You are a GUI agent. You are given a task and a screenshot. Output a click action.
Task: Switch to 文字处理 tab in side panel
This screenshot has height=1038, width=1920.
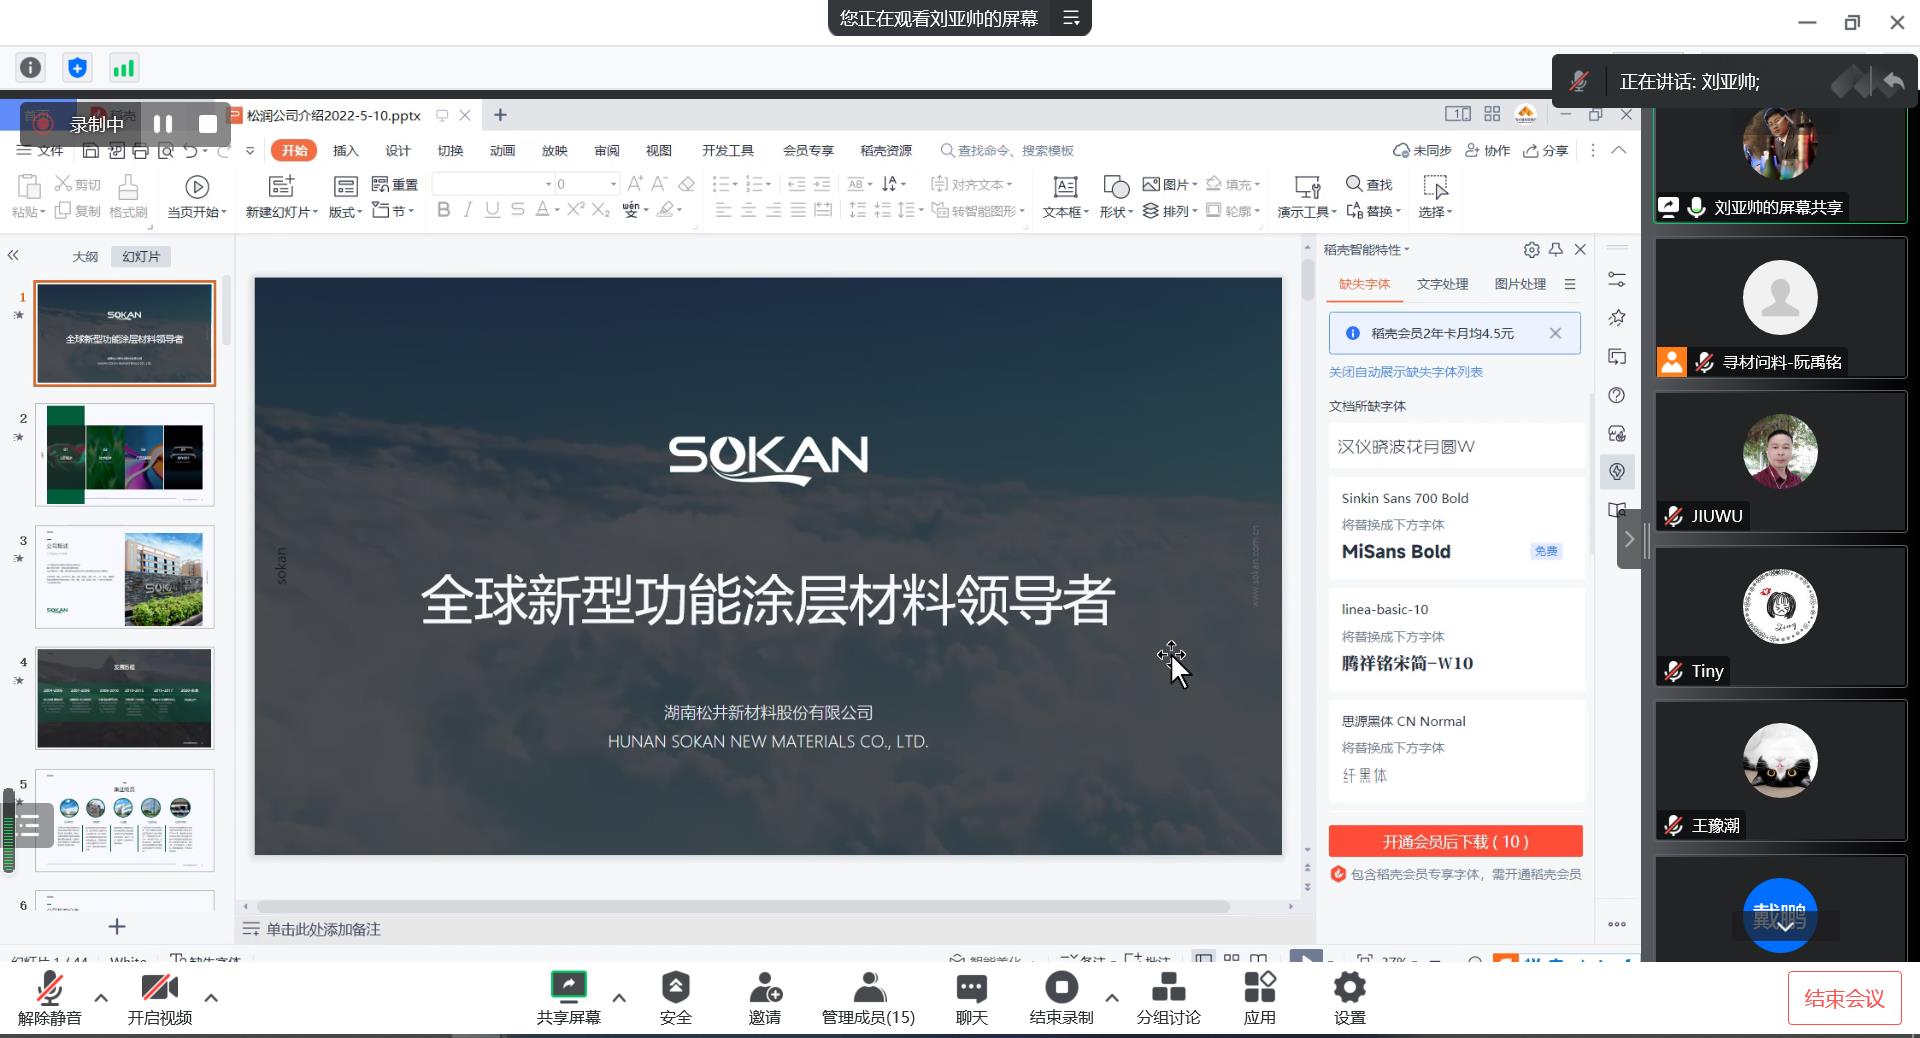pyautogui.click(x=1442, y=284)
